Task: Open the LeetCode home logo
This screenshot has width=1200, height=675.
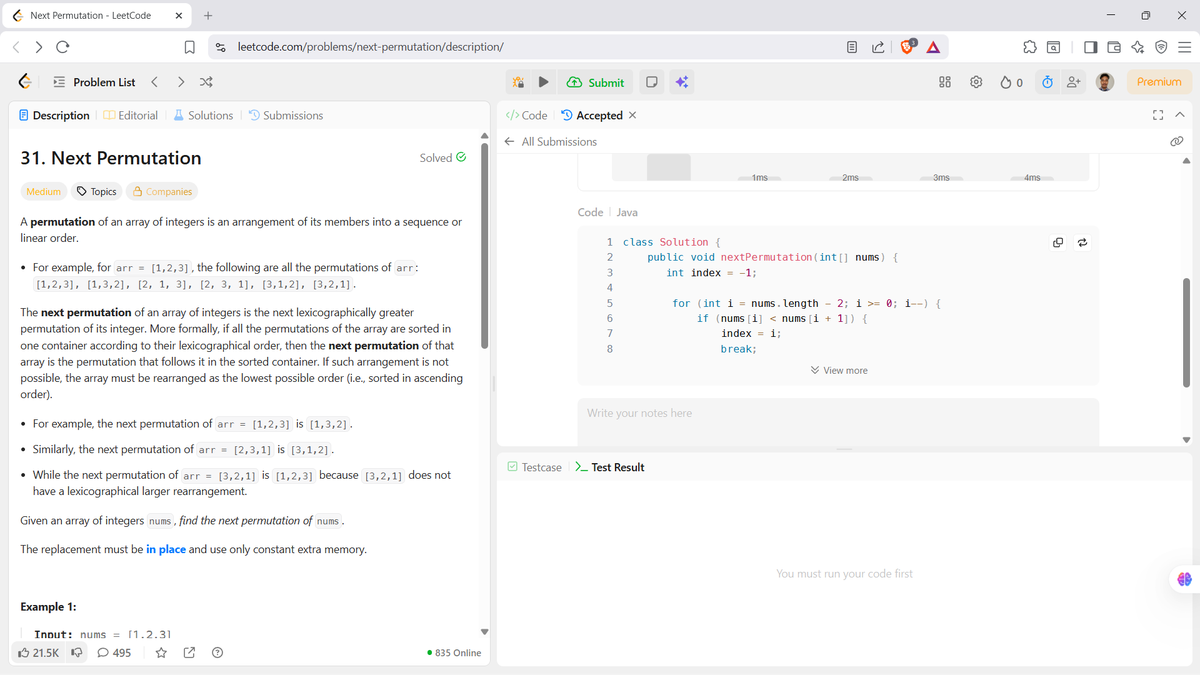Action: point(25,82)
